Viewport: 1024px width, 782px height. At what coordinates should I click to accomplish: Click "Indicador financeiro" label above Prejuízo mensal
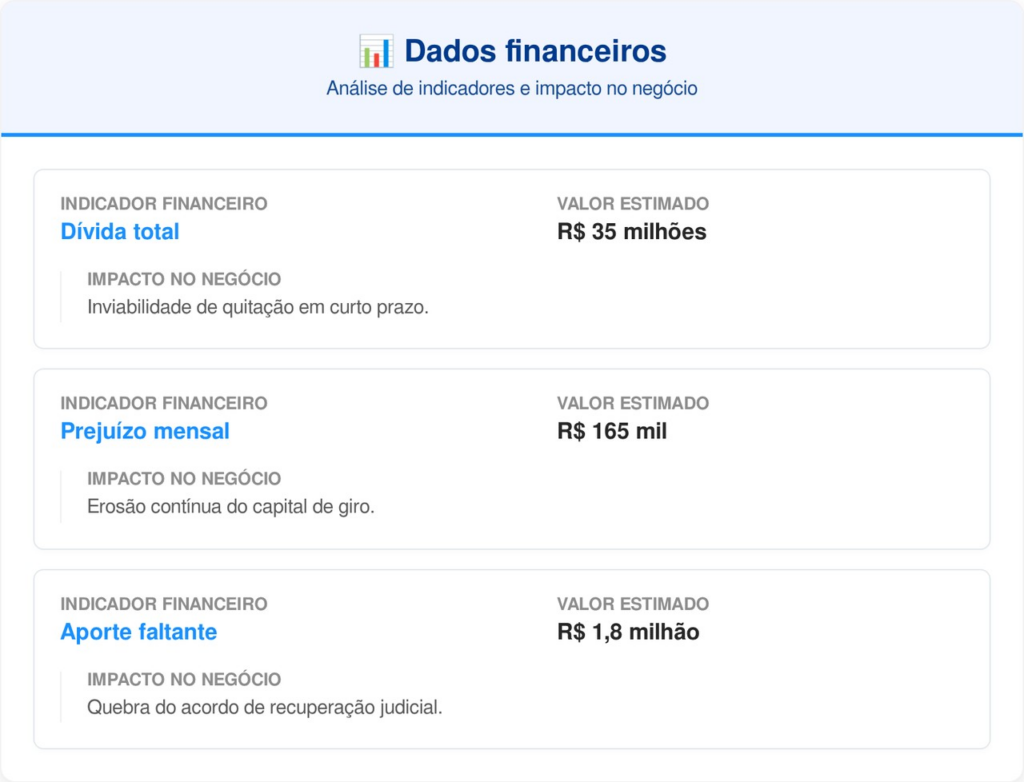tap(164, 404)
